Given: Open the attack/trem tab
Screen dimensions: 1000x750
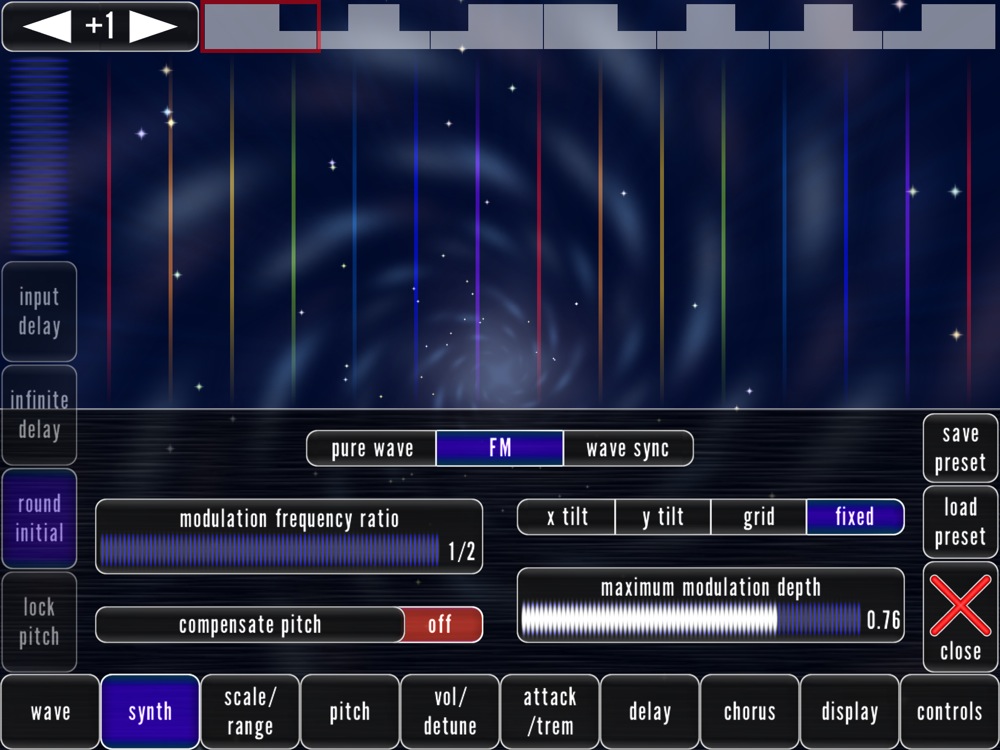Looking at the screenshot, I should tap(550, 711).
